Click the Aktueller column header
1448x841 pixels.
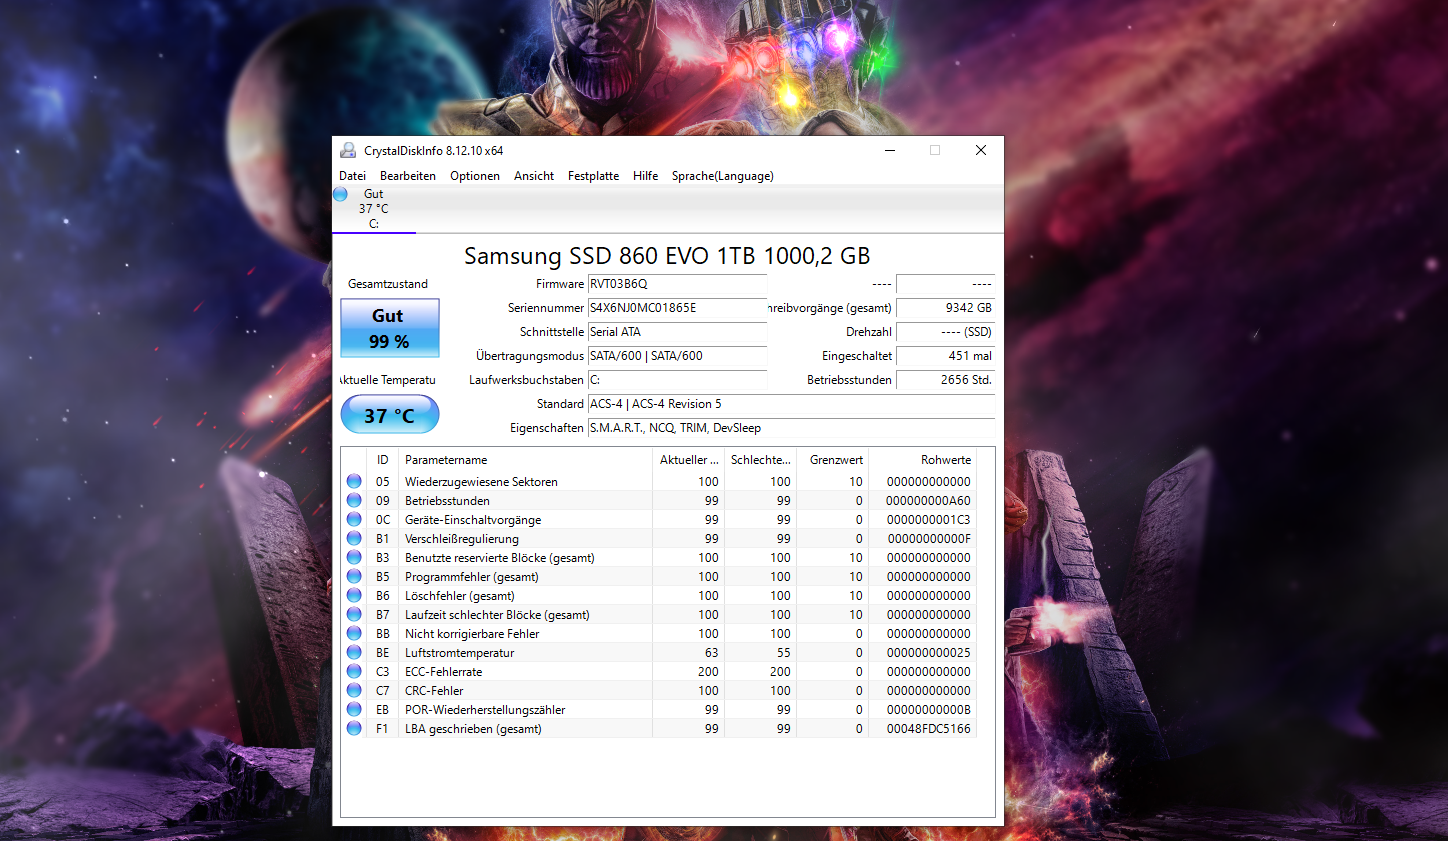pyautogui.click(x=688, y=460)
